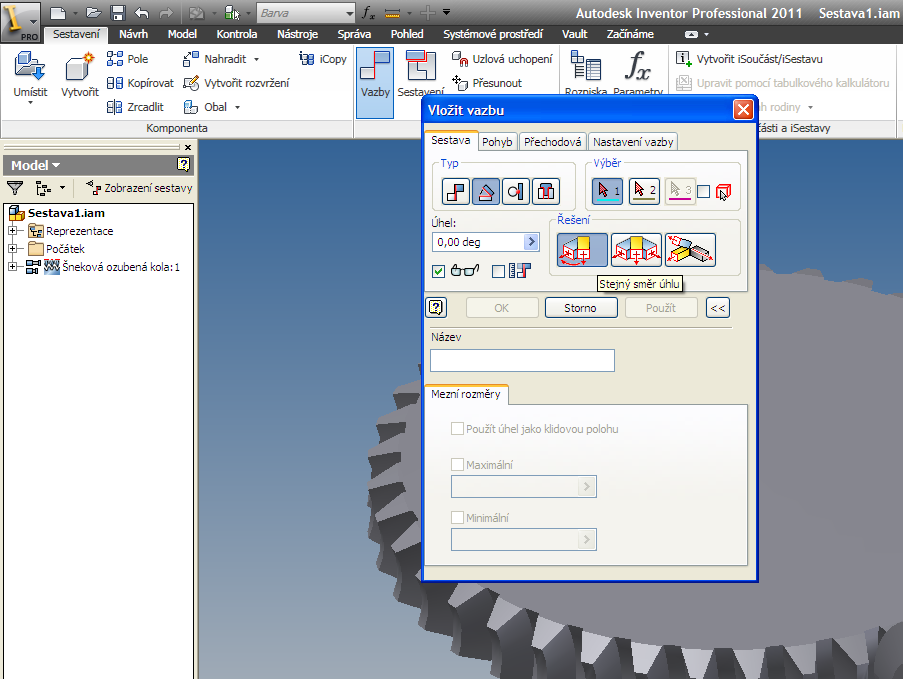
Task: Switch to the Kontrola ribbon tab
Action: point(237,34)
